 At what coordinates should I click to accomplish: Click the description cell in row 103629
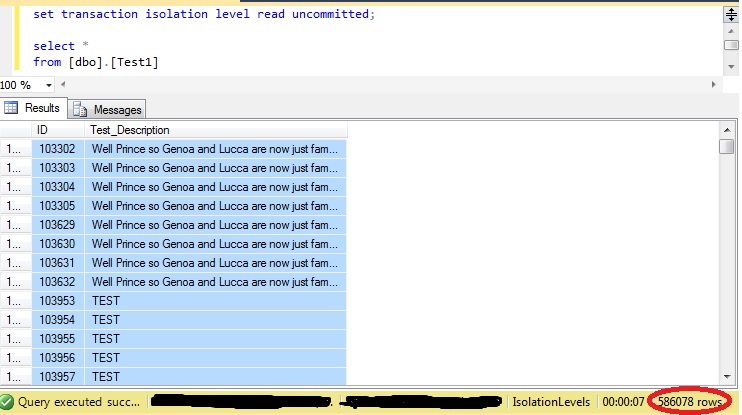coord(216,225)
